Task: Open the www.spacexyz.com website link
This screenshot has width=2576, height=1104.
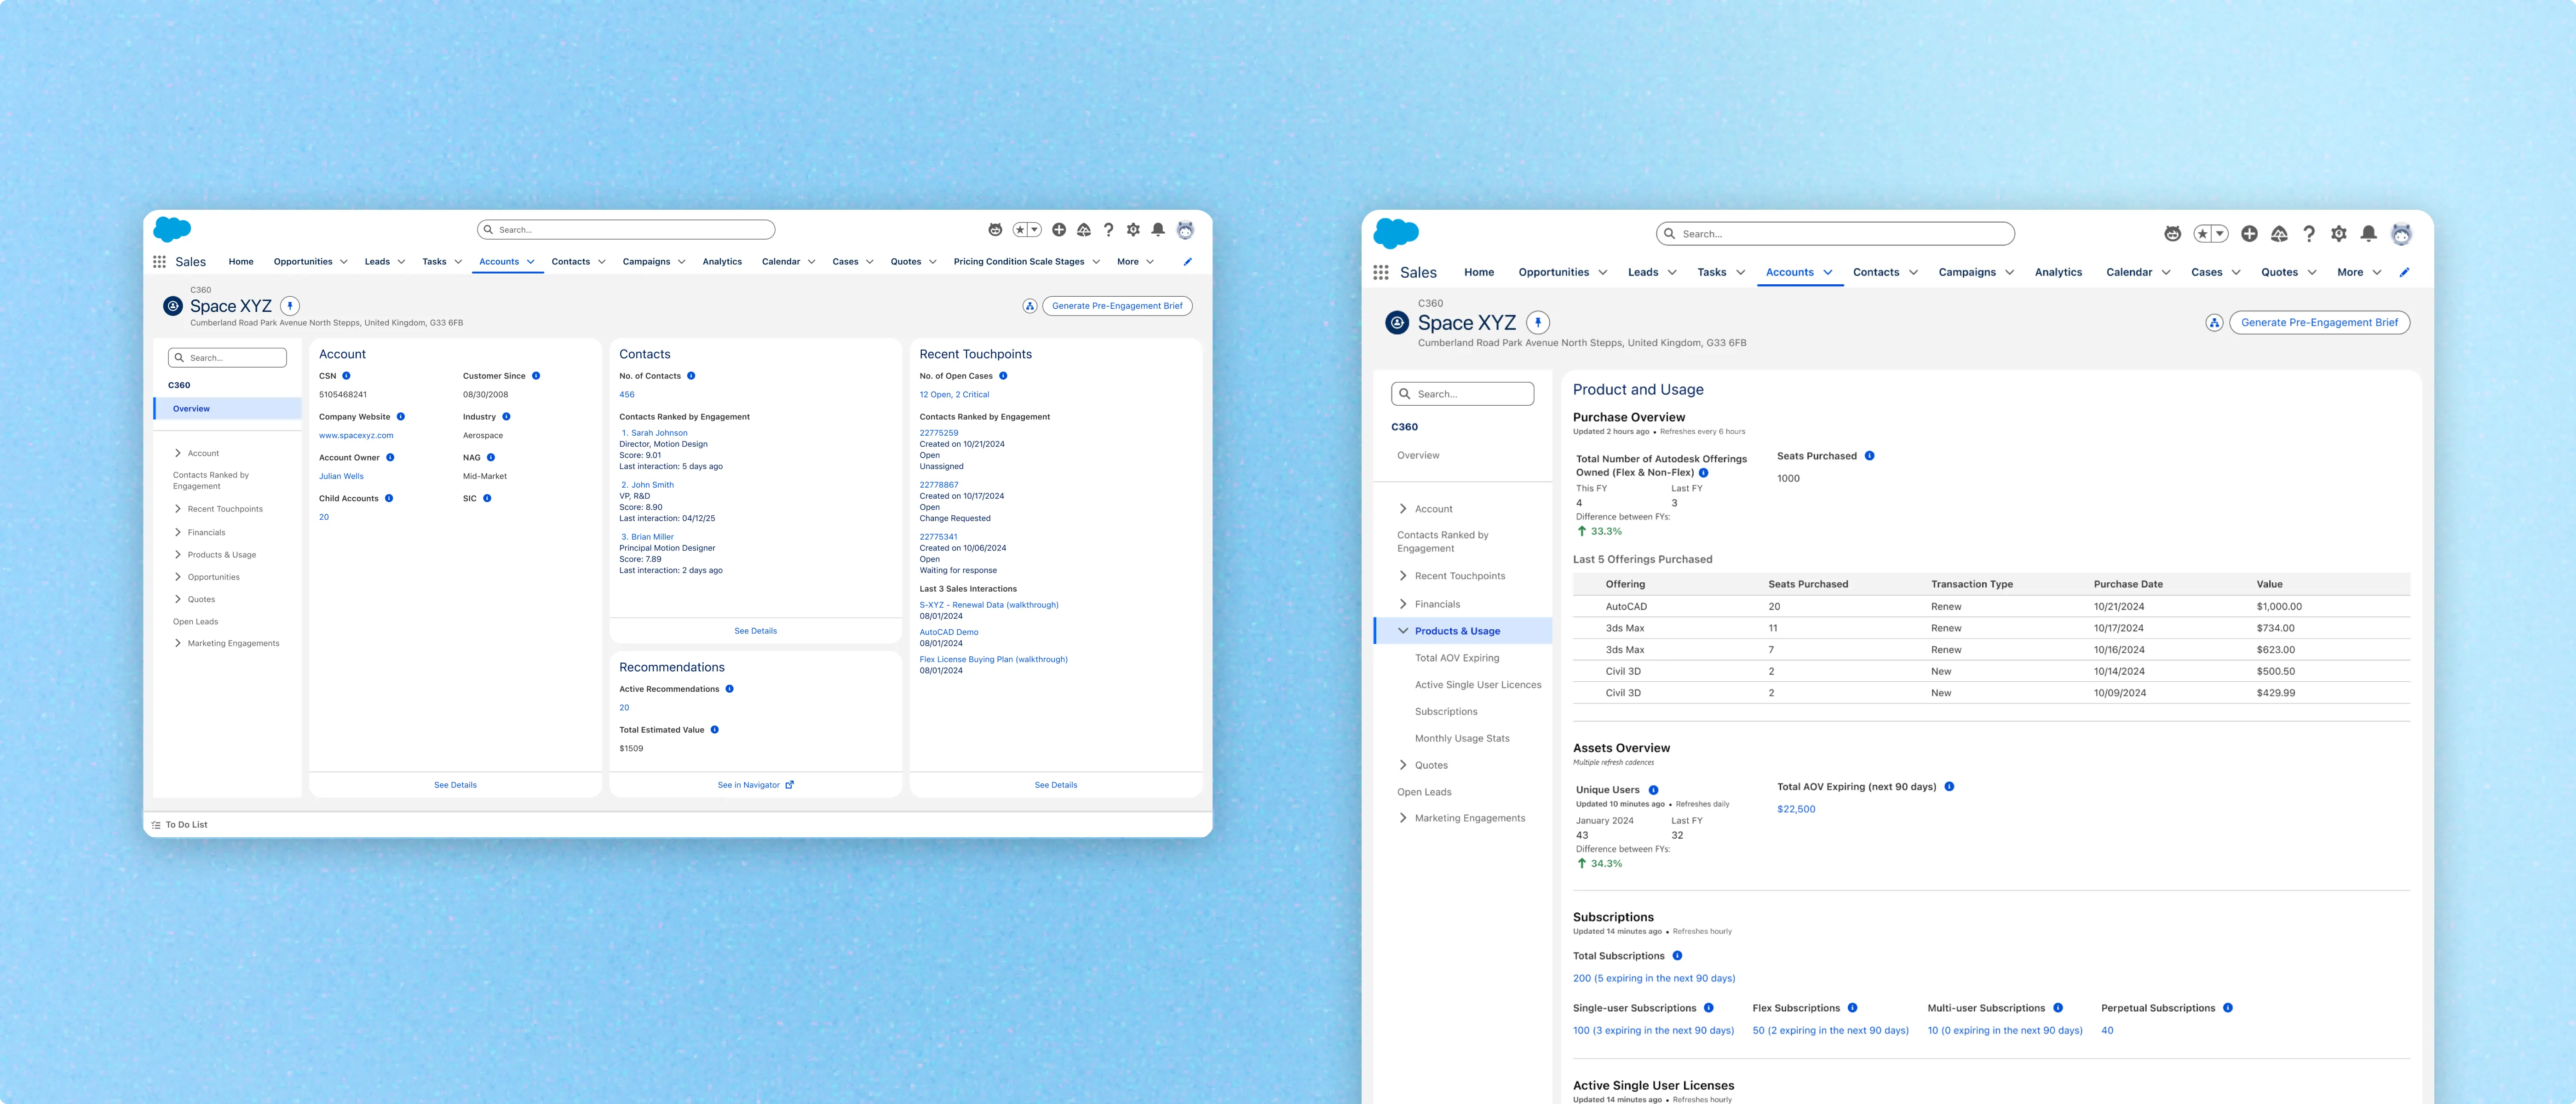Action: coord(356,436)
